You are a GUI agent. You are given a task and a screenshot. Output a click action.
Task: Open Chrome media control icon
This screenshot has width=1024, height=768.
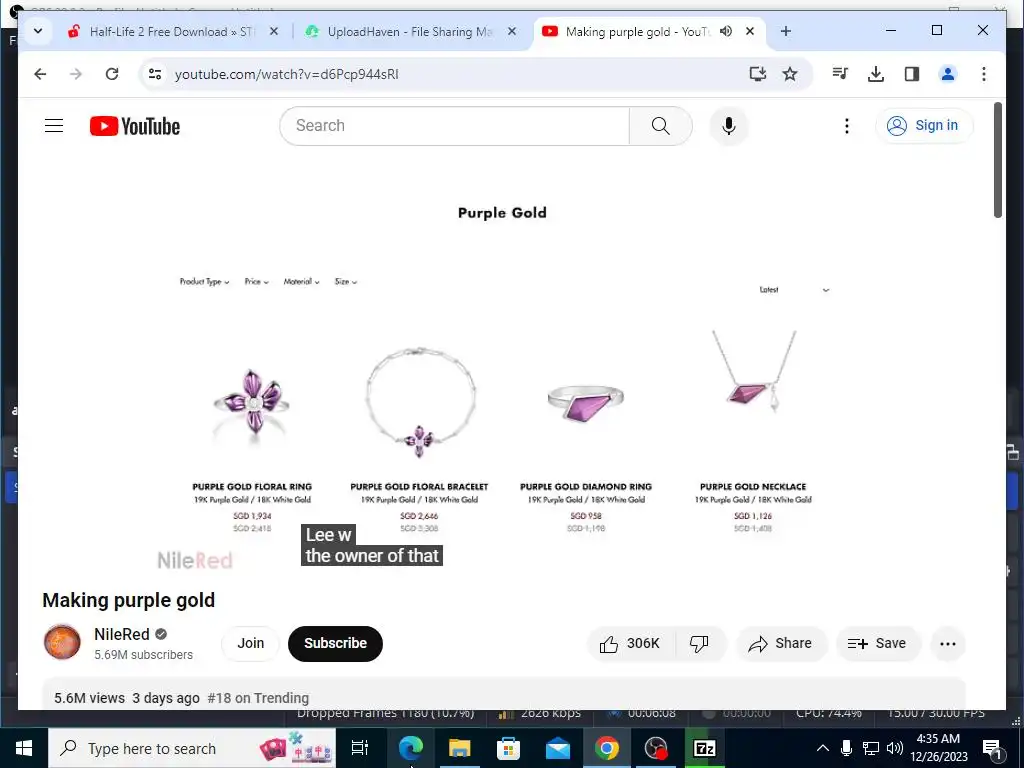pyautogui.click(x=840, y=74)
